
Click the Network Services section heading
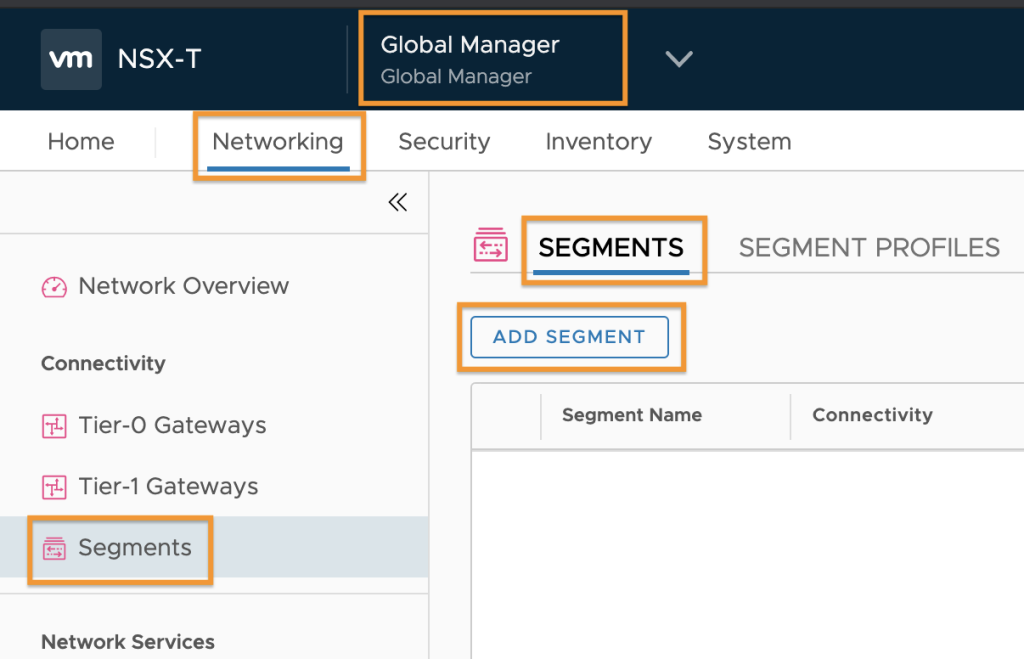128,642
